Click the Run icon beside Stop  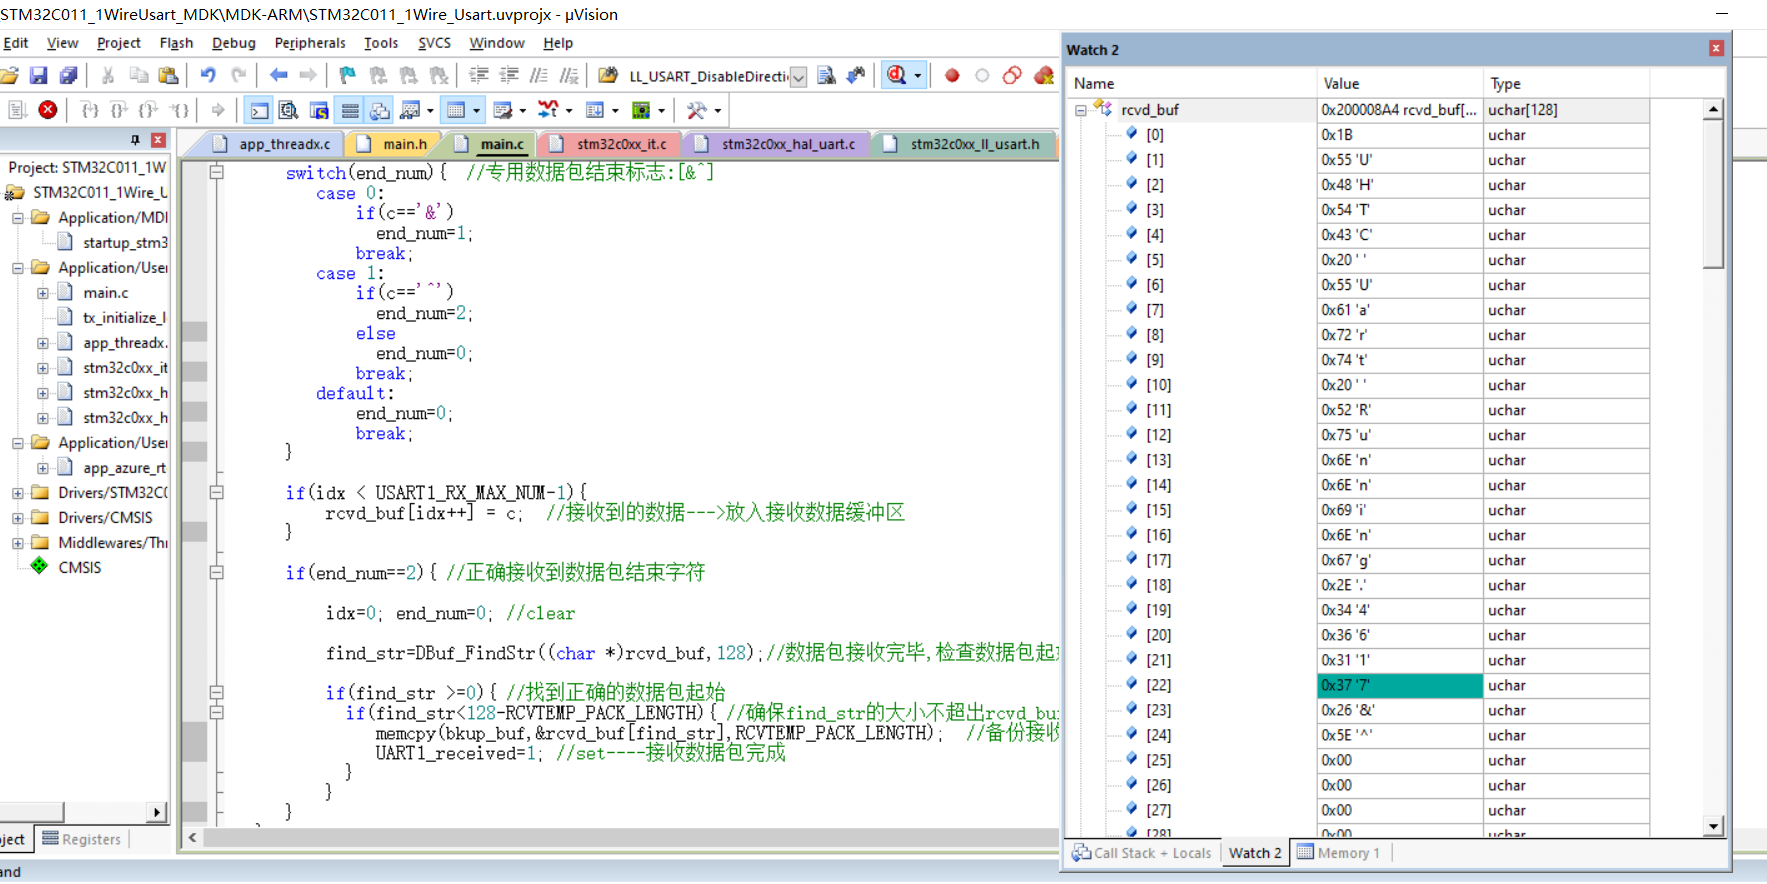(17, 110)
